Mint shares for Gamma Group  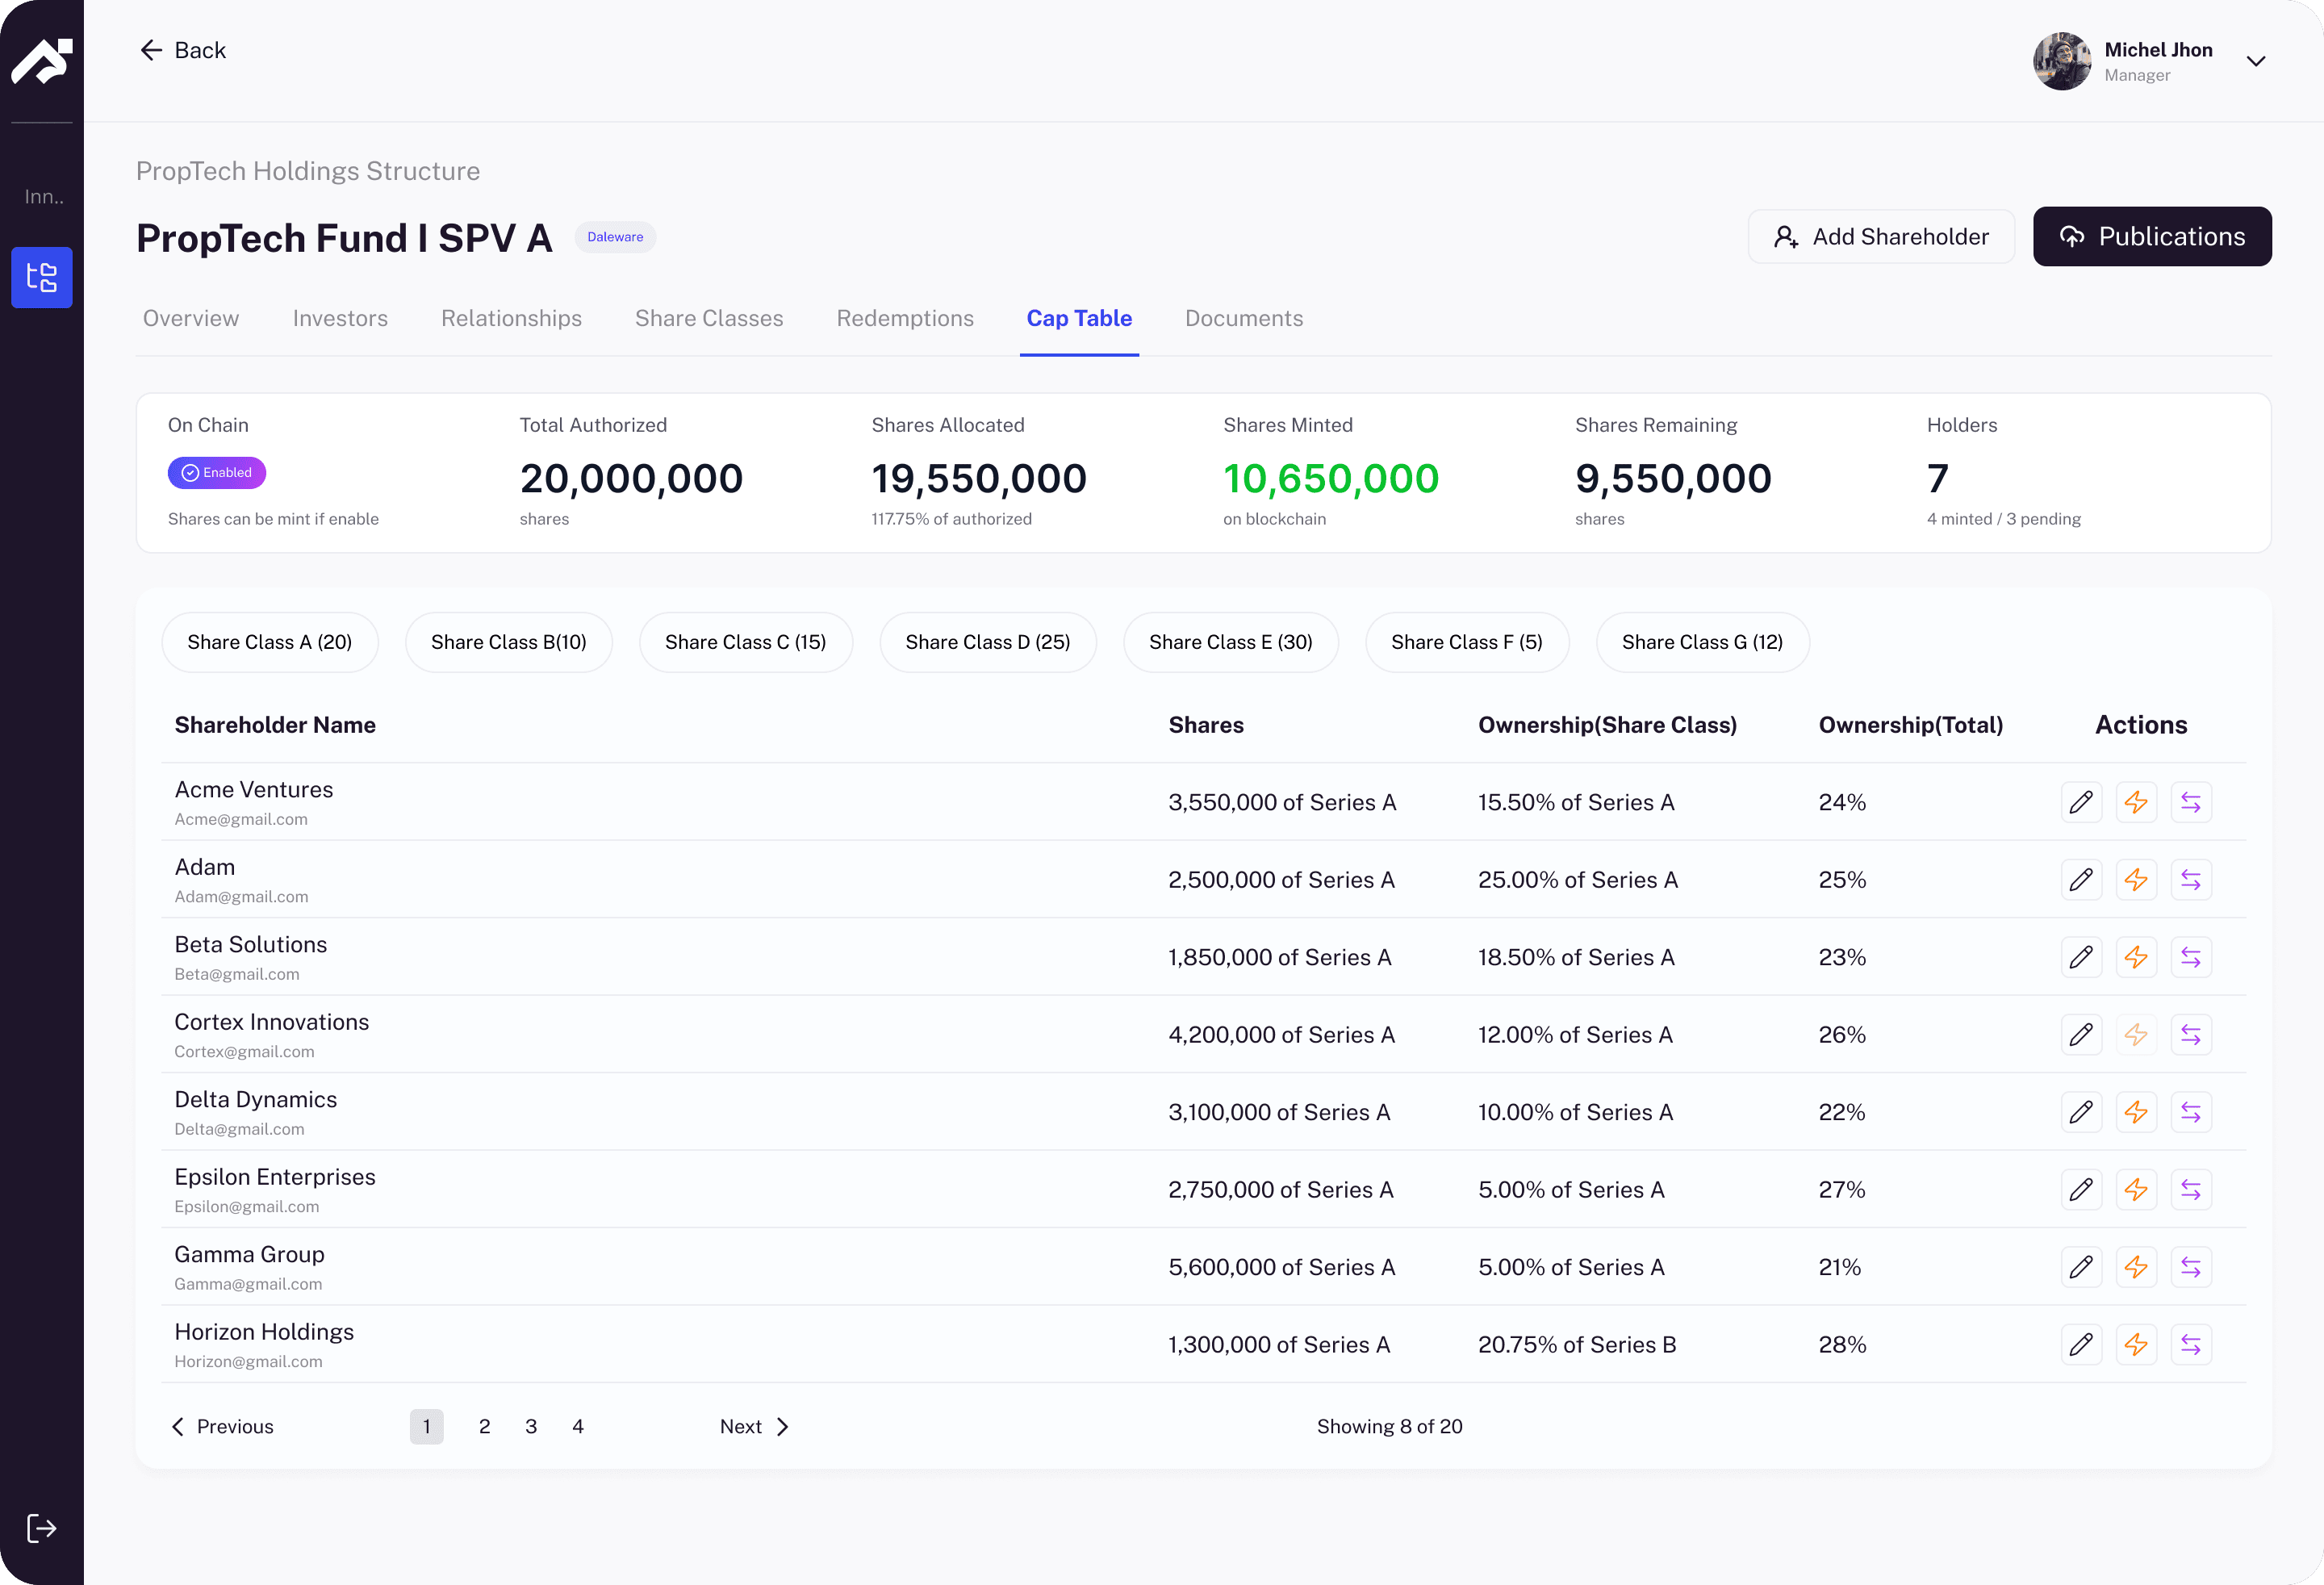coord(2137,1266)
